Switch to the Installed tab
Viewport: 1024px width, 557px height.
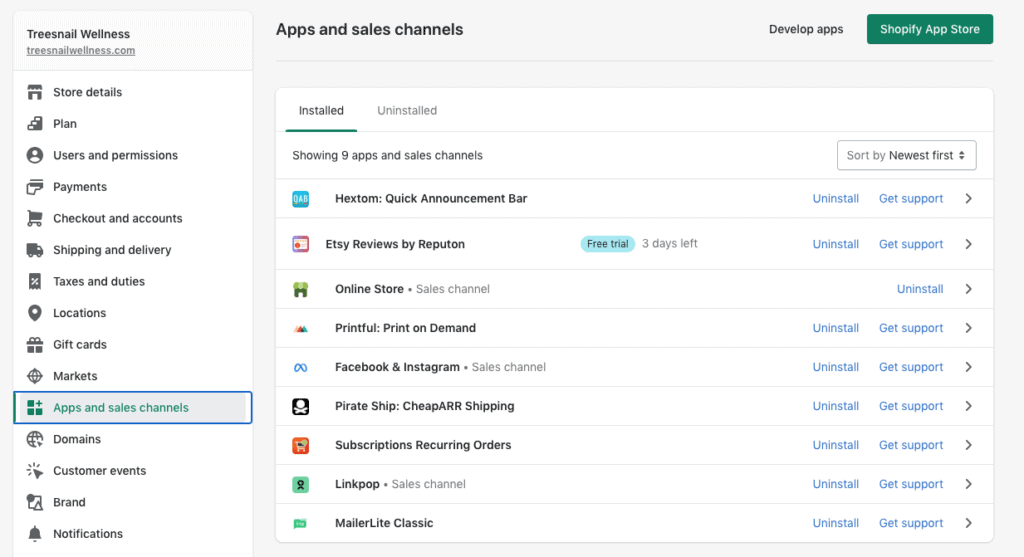click(x=321, y=110)
